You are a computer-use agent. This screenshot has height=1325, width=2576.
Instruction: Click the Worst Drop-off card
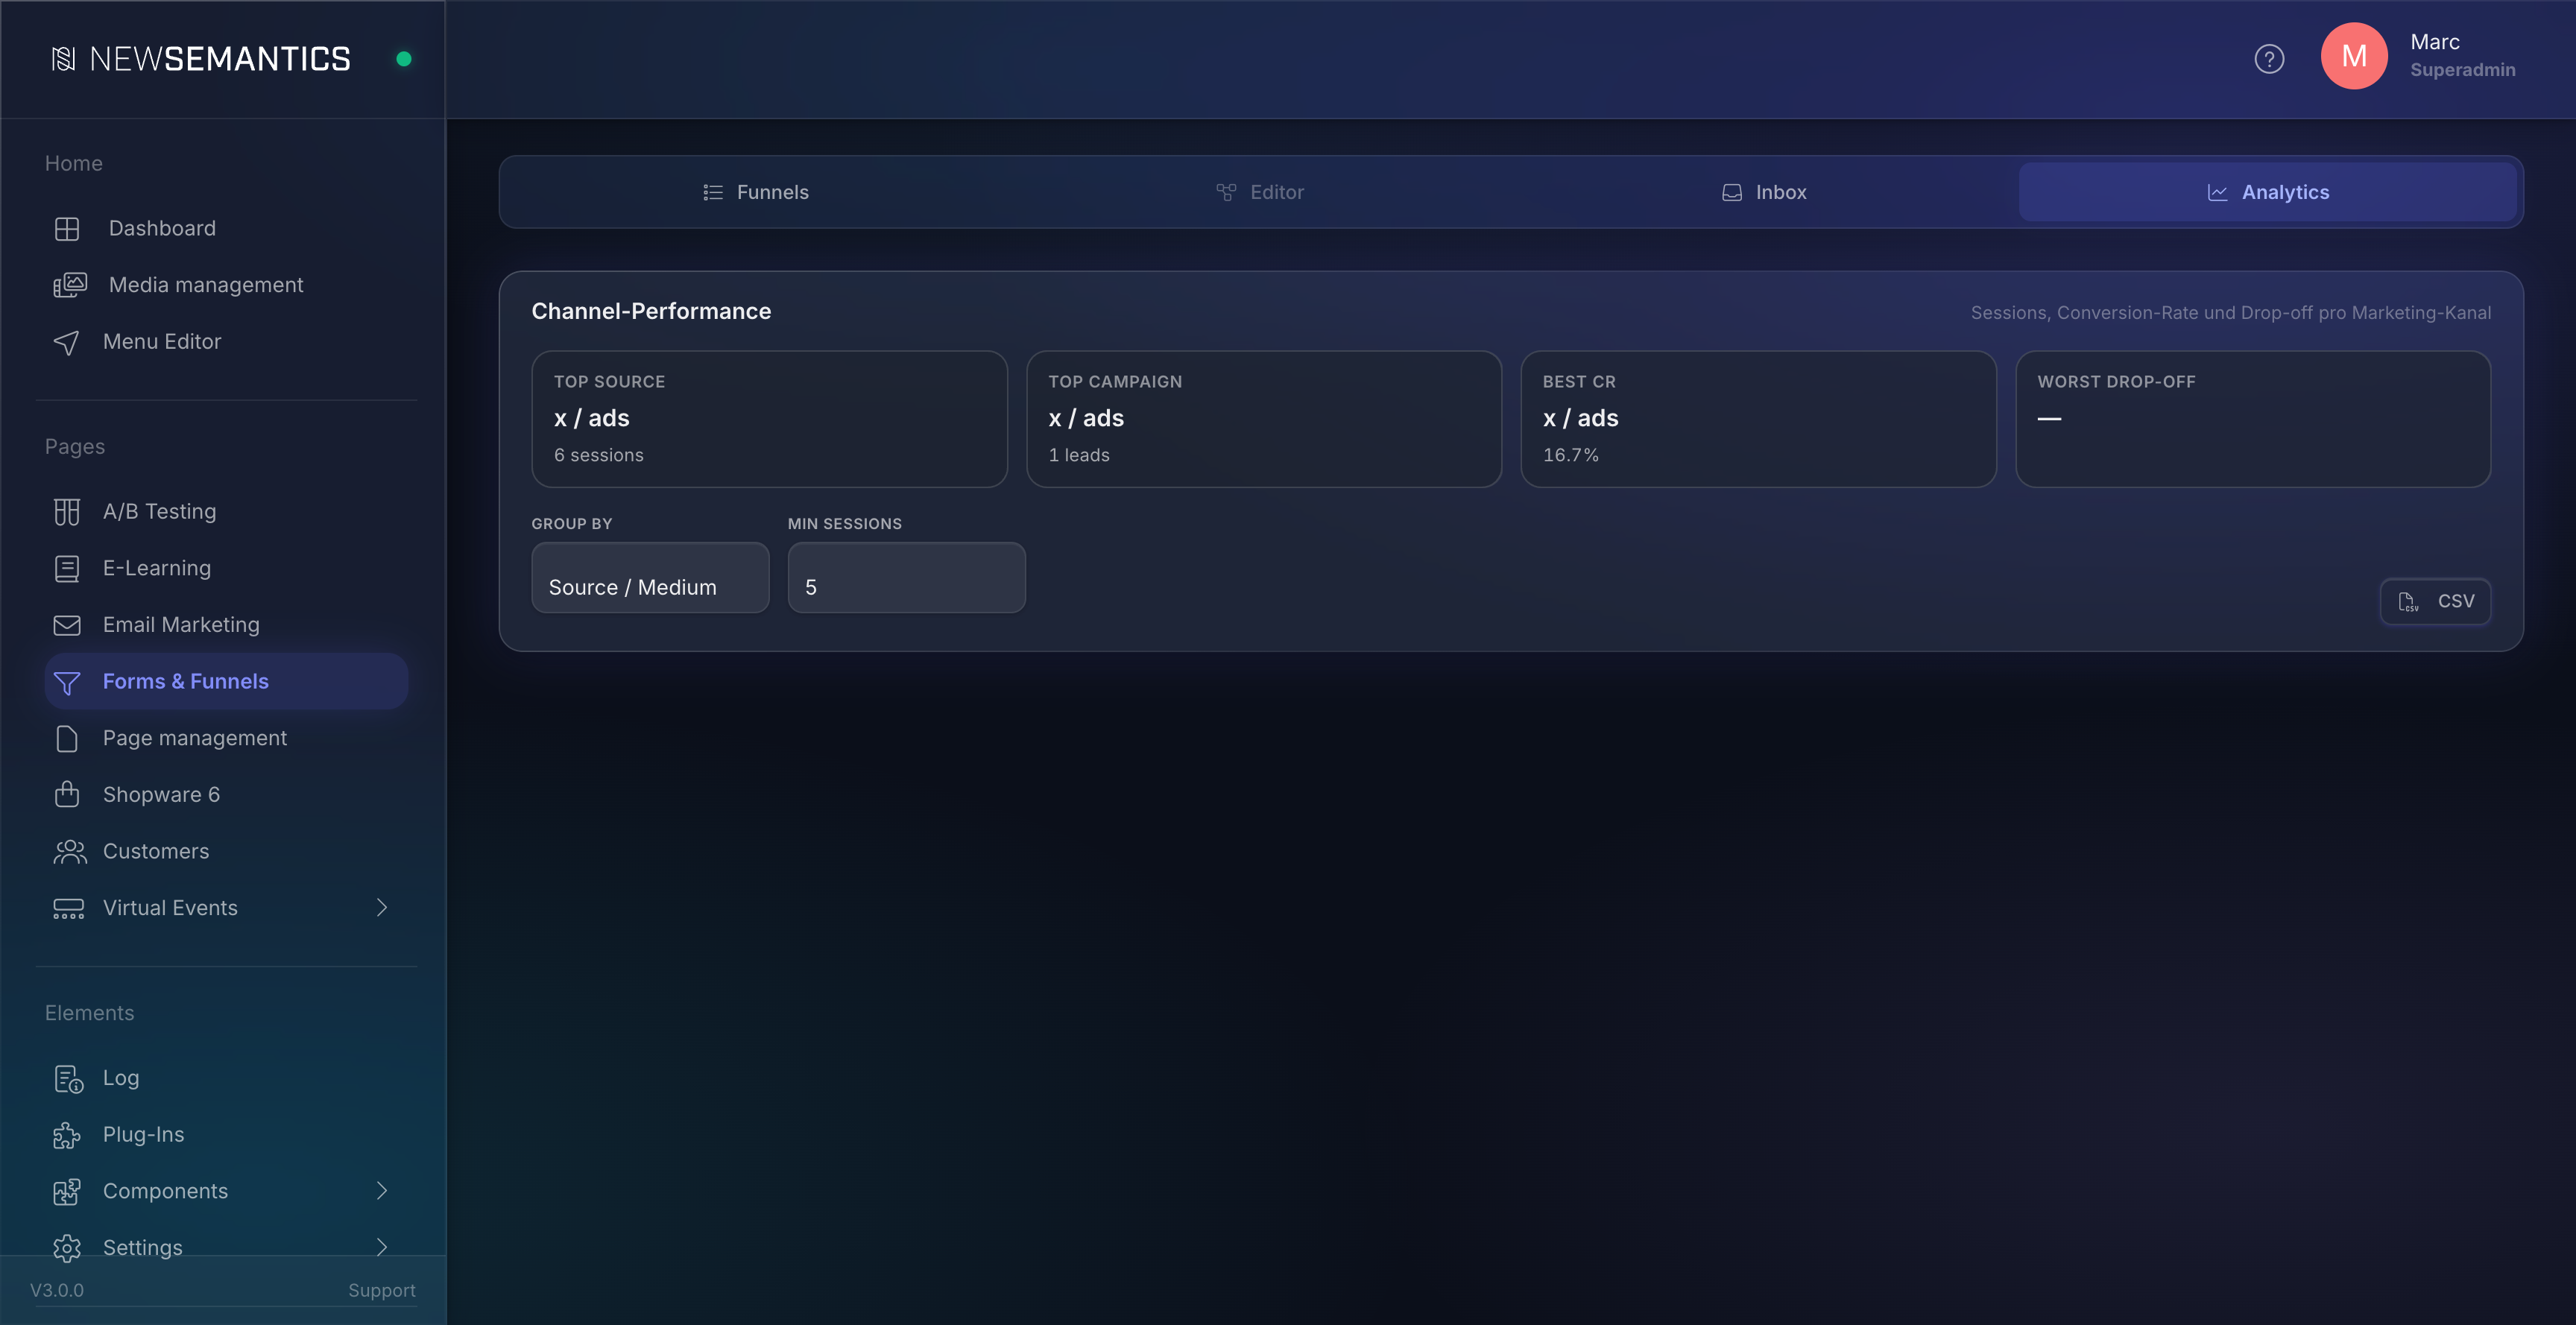tap(2253, 419)
